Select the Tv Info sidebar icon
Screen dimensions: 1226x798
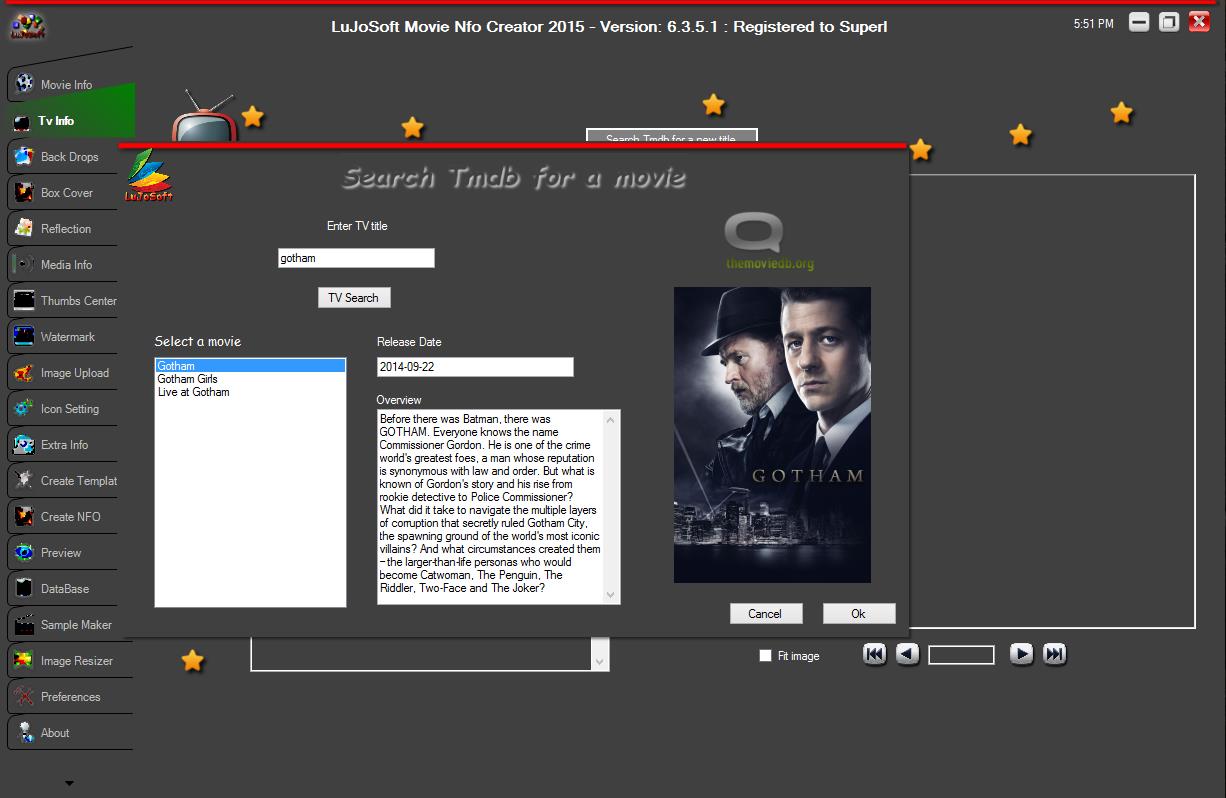coord(22,121)
